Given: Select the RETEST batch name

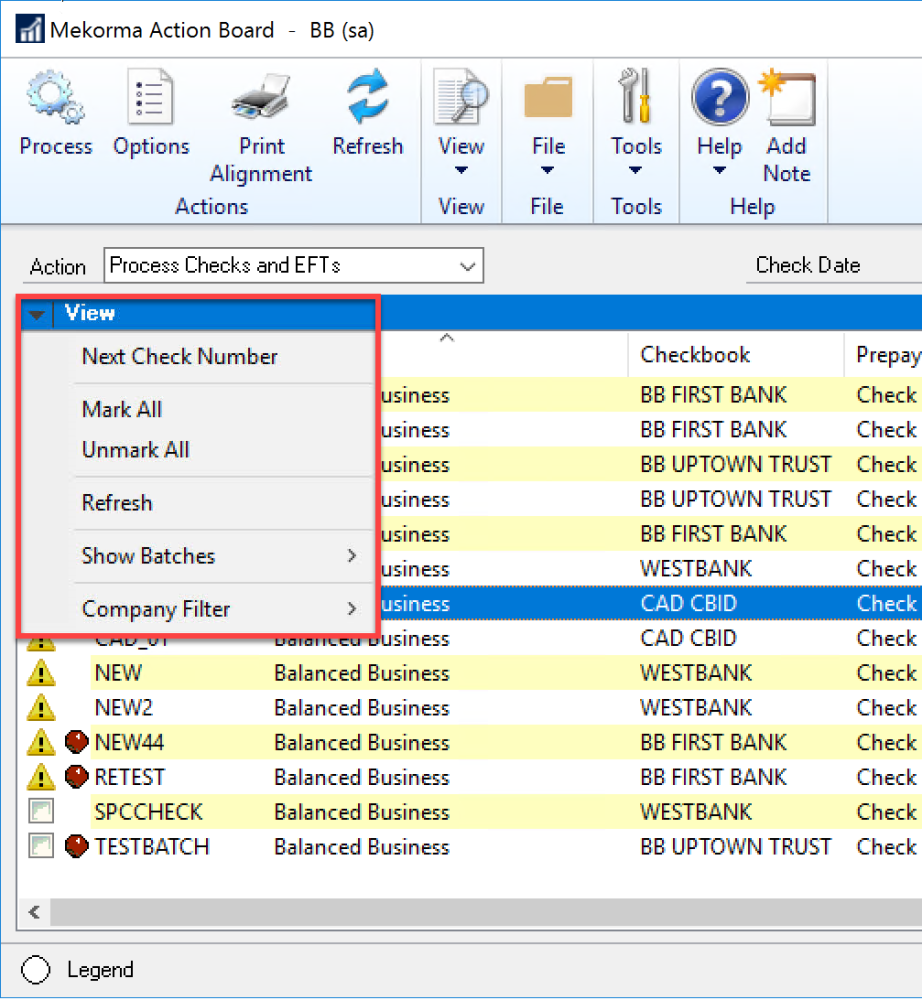Looking at the screenshot, I should 129,777.
